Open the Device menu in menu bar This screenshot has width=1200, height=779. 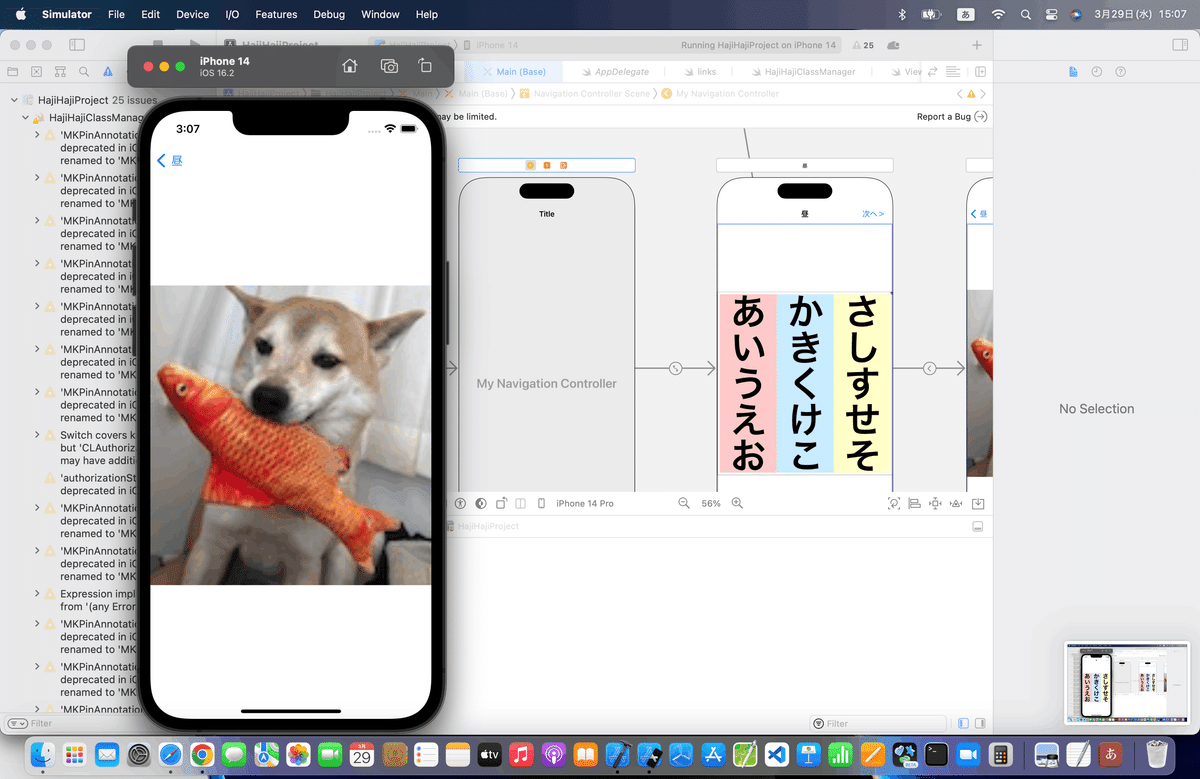pos(192,14)
